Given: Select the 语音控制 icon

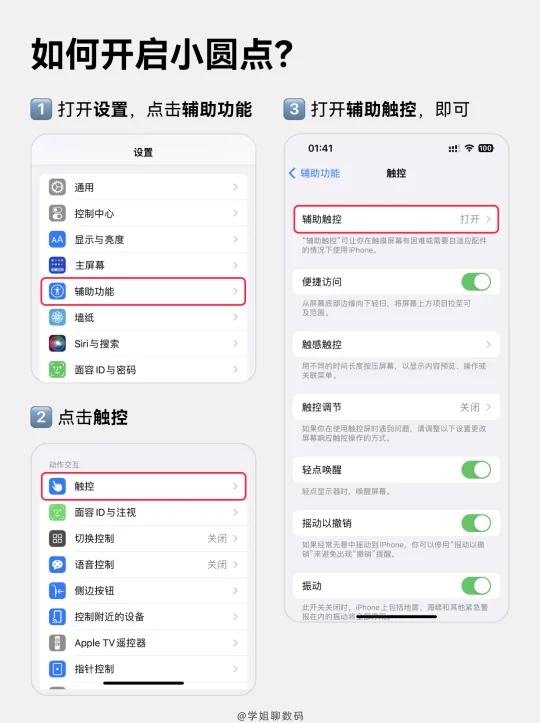Looking at the screenshot, I should [x=57, y=564].
